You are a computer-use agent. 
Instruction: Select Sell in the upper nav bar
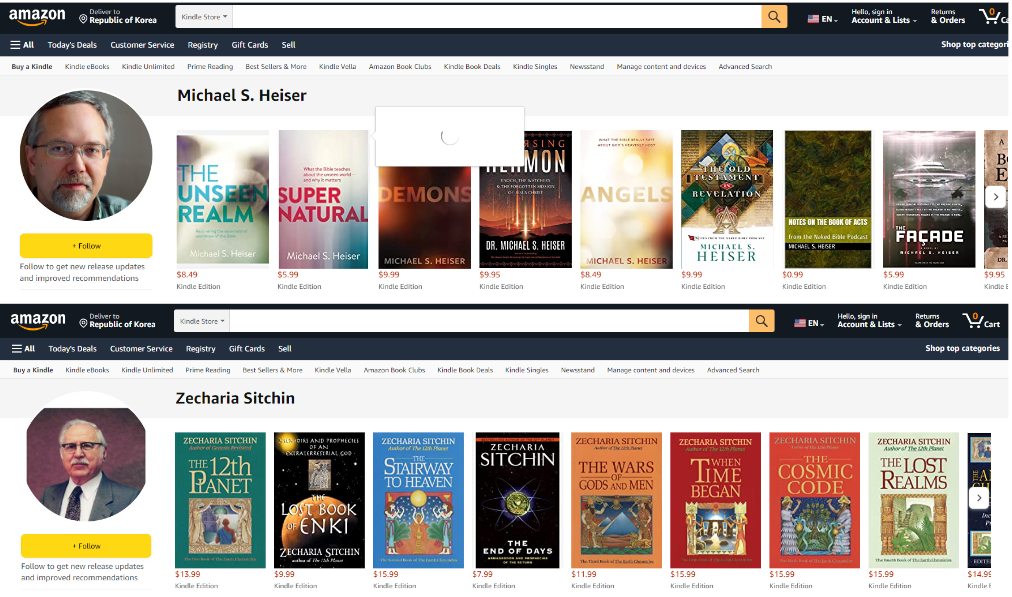288,45
